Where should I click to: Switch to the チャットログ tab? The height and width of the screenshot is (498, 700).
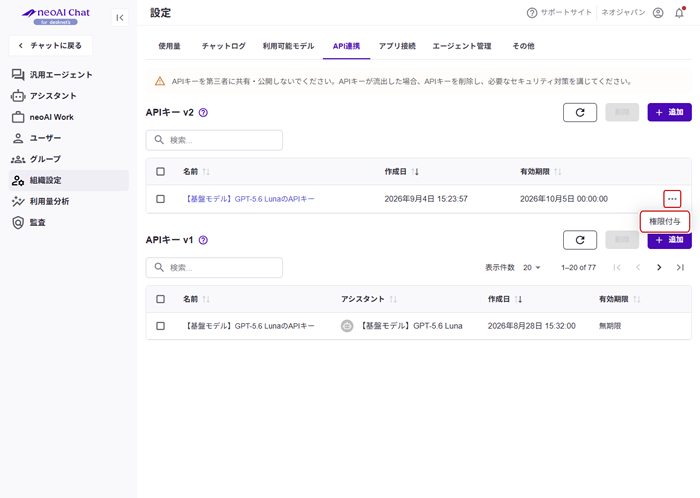point(224,46)
